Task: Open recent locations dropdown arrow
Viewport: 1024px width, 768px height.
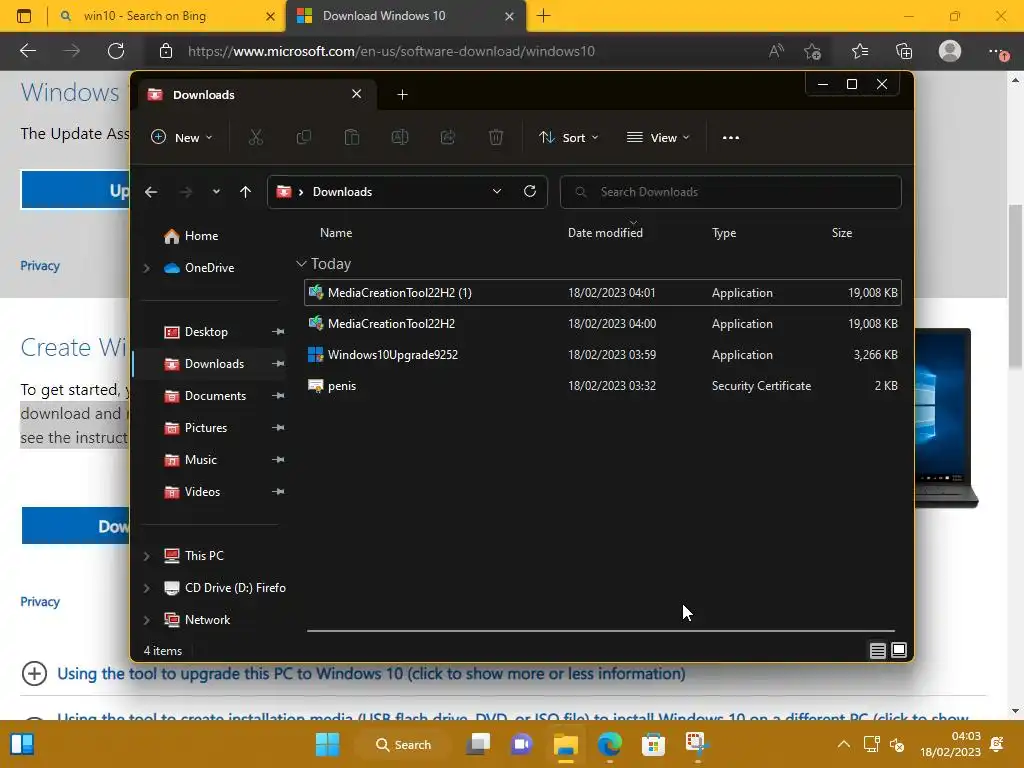Action: [x=216, y=192]
